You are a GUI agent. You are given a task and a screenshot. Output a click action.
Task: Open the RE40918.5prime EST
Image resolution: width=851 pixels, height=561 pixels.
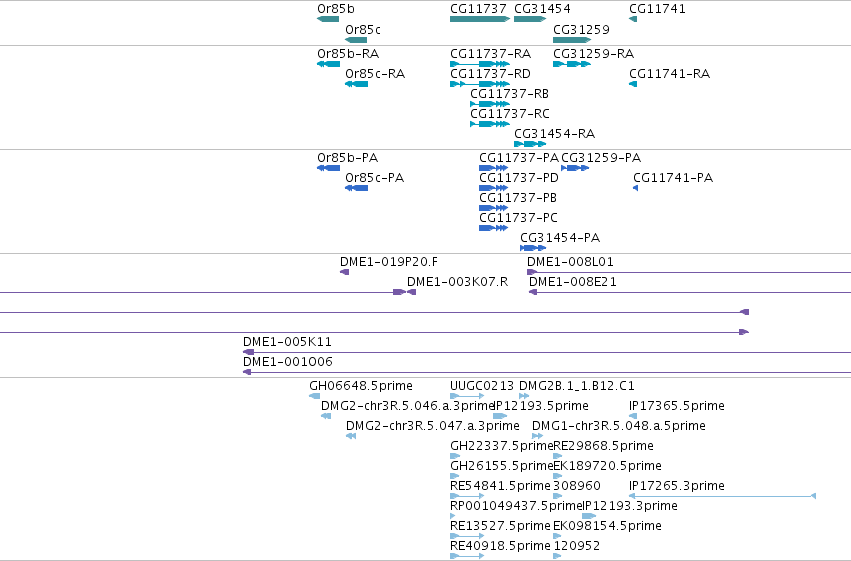coord(467,557)
